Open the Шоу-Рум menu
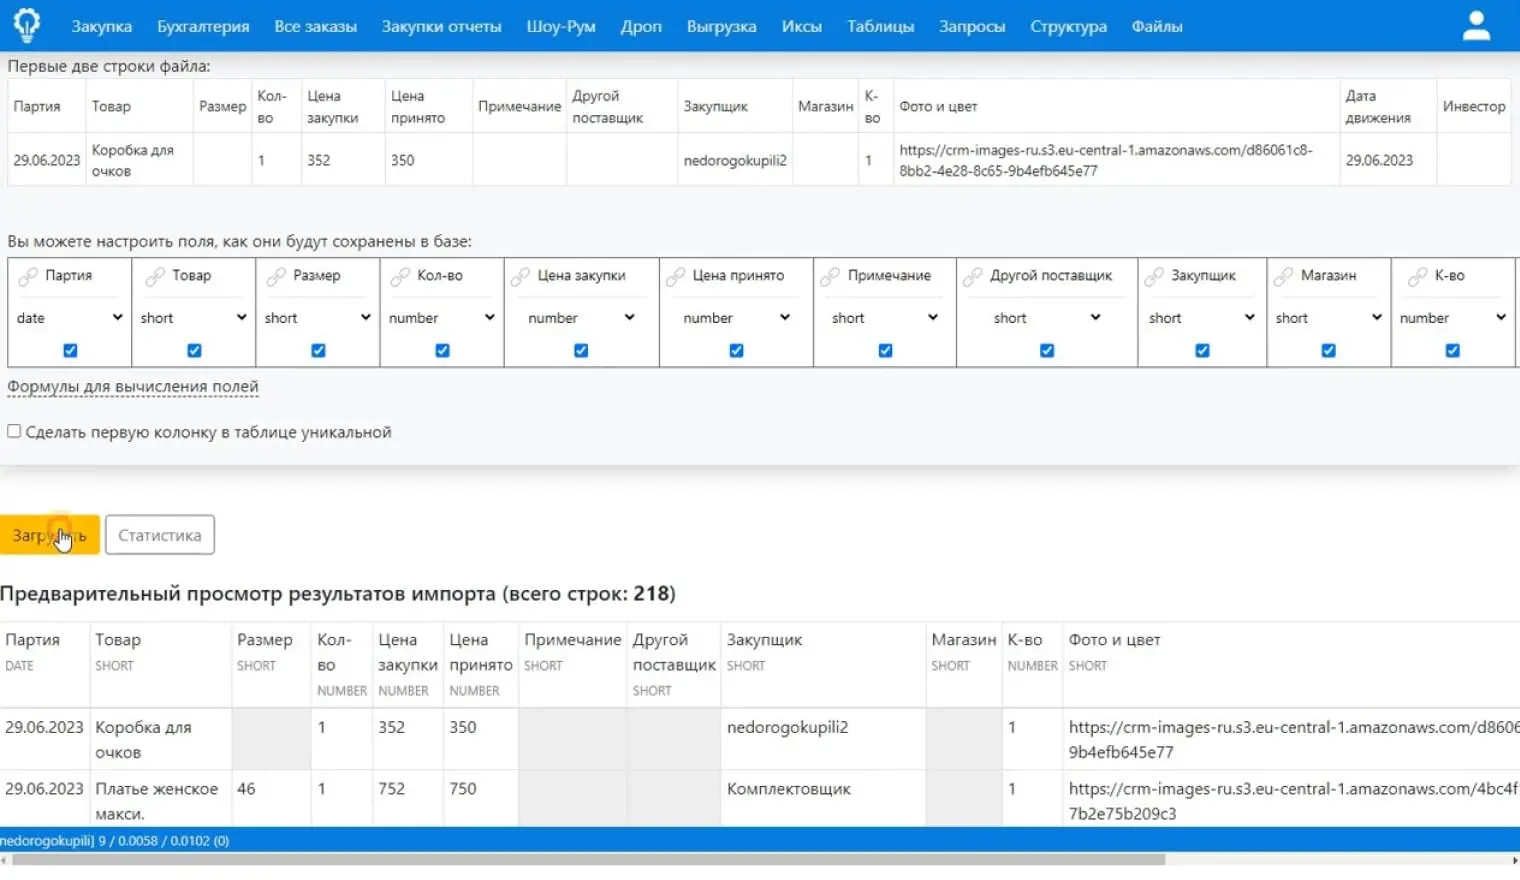 (561, 26)
